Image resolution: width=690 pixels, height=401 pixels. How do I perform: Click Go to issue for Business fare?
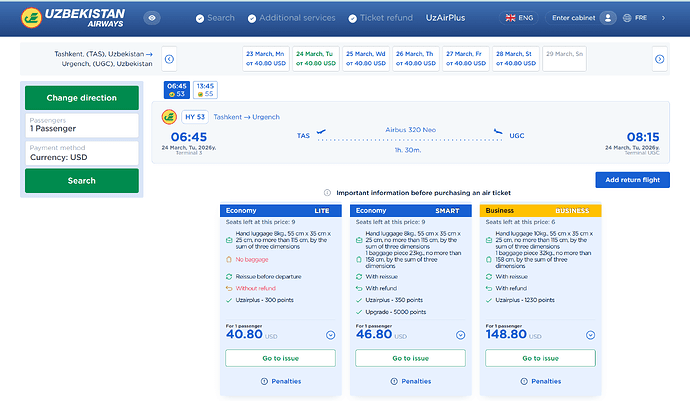pyautogui.click(x=540, y=358)
